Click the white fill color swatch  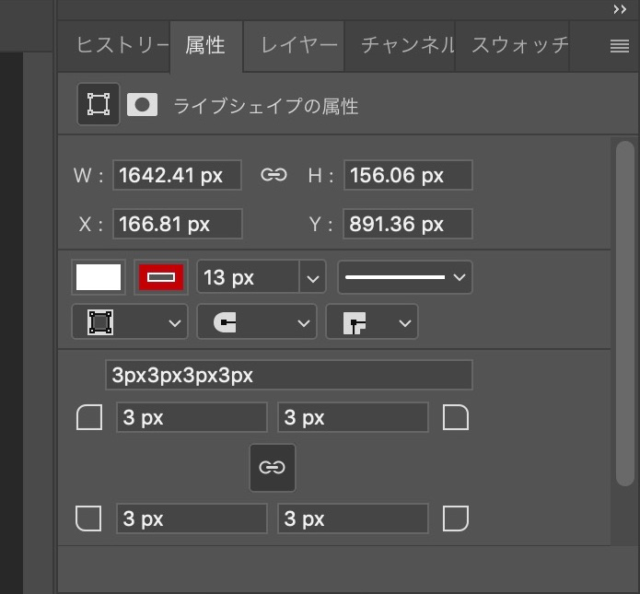click(98, 277)
